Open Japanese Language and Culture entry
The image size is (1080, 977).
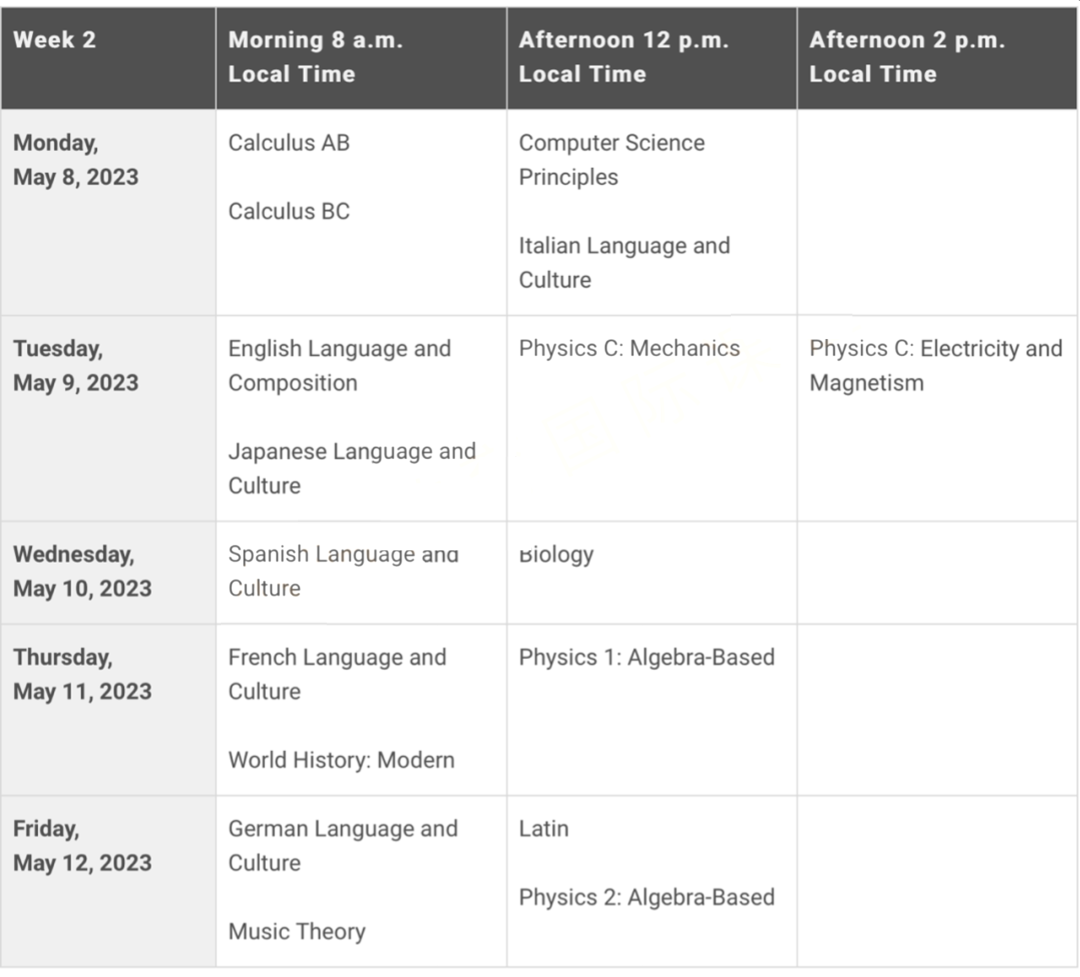[x=351, y=468]
